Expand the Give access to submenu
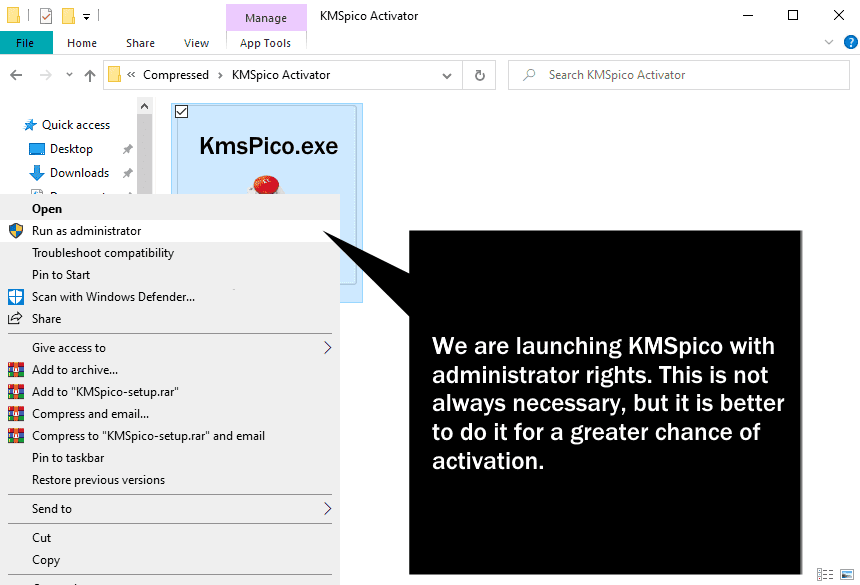The image size is (860, 585). 170,348
